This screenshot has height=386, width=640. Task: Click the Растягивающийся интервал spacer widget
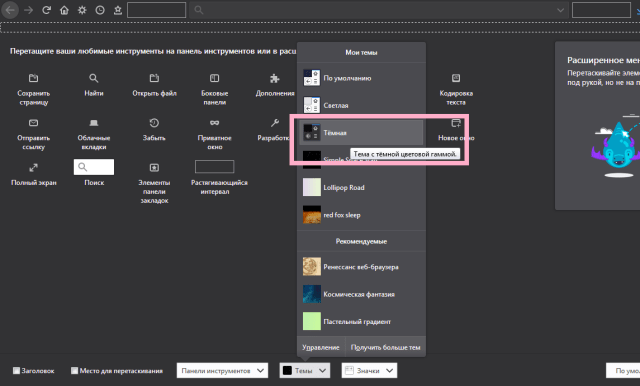214,166
